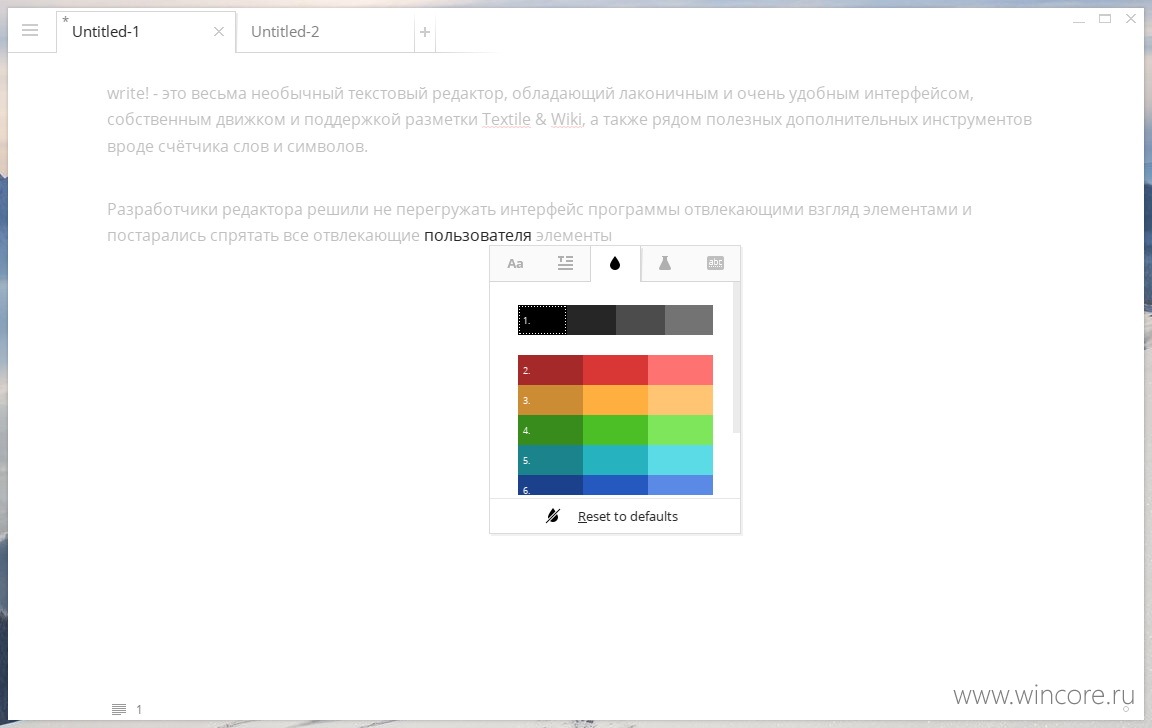Choose the light pink-red swatch
1152x728 pixels.
pyautogui.click(x=680, y=370)
